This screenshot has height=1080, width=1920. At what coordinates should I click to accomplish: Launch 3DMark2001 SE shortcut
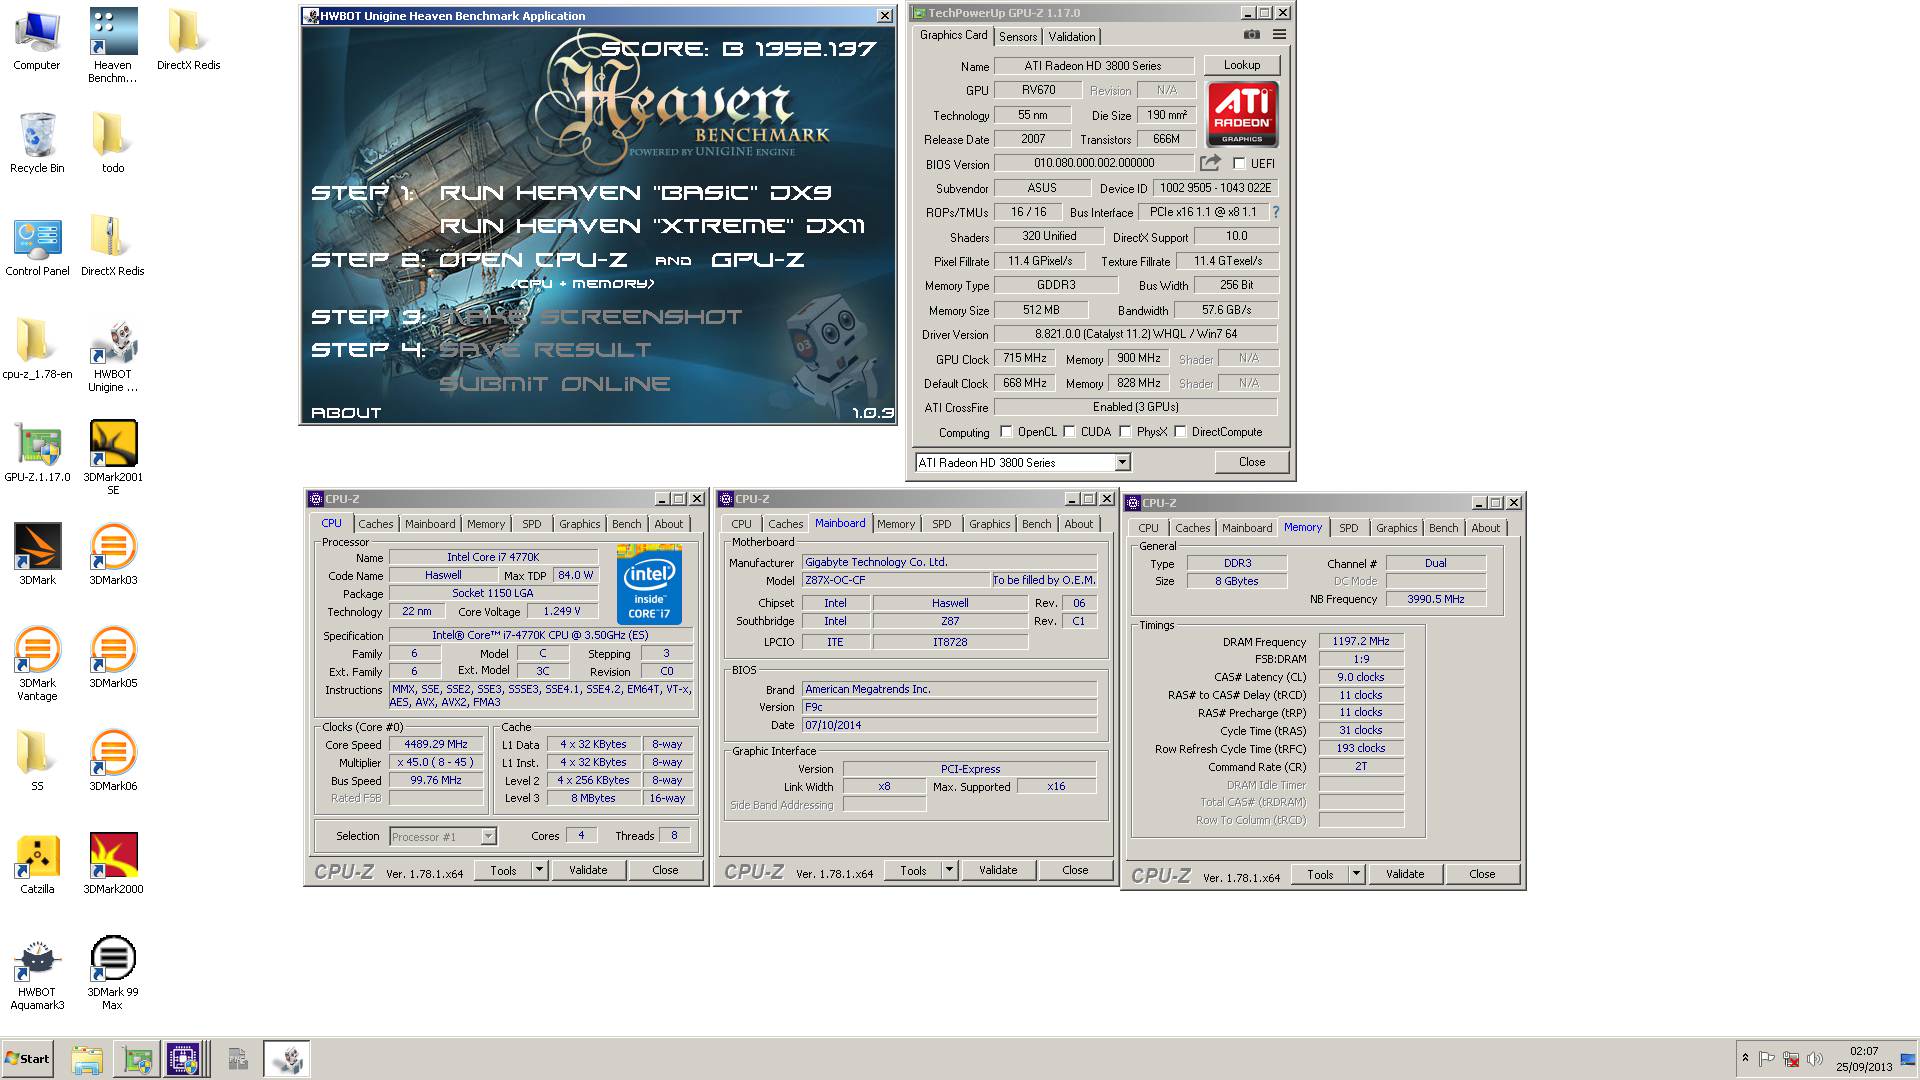pyautogui.click(x=113, y=458)
